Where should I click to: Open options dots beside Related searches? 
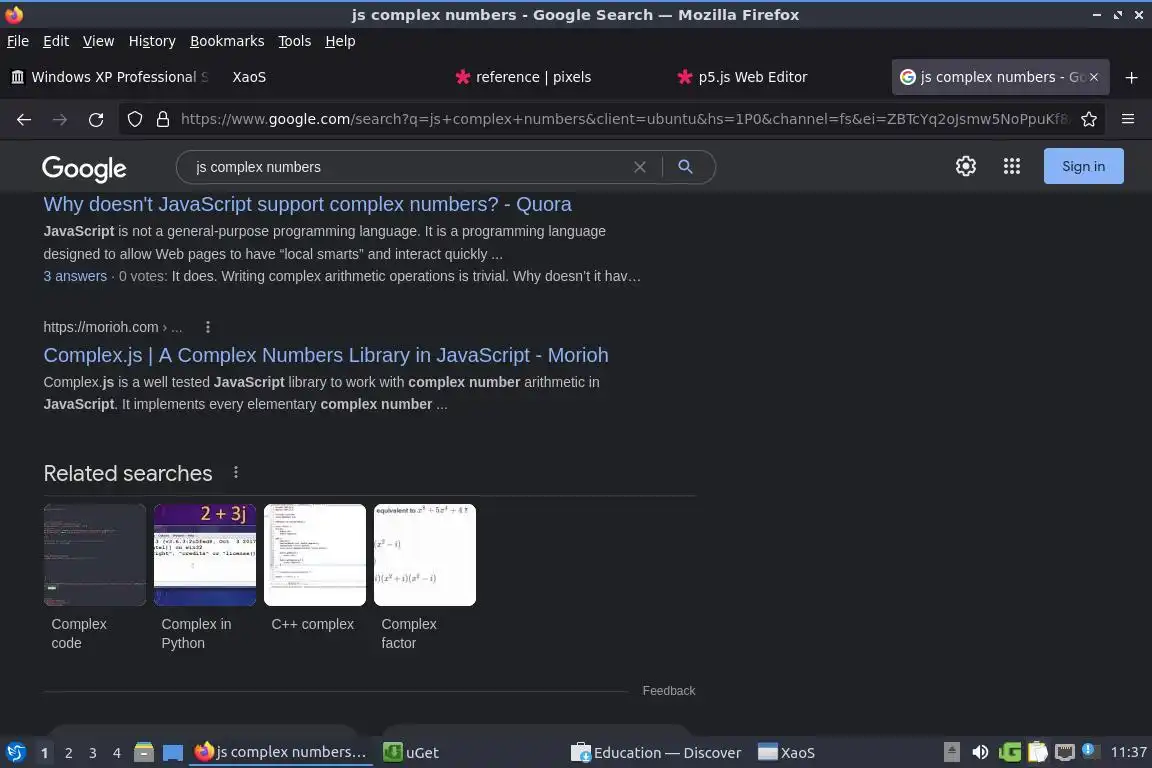point(236,473)
